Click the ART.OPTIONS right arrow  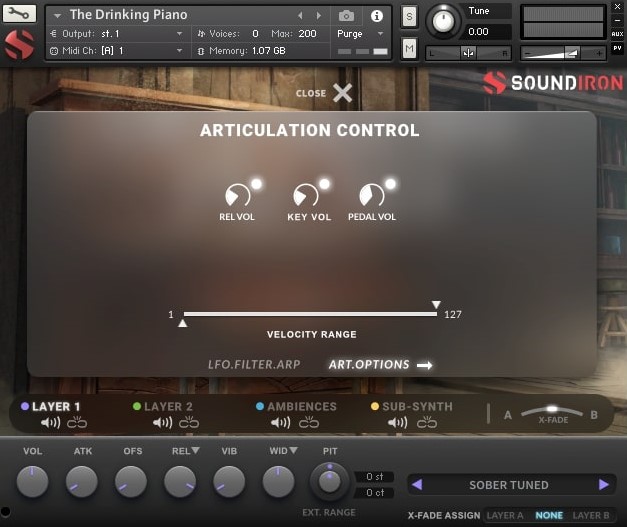[424, 365]
